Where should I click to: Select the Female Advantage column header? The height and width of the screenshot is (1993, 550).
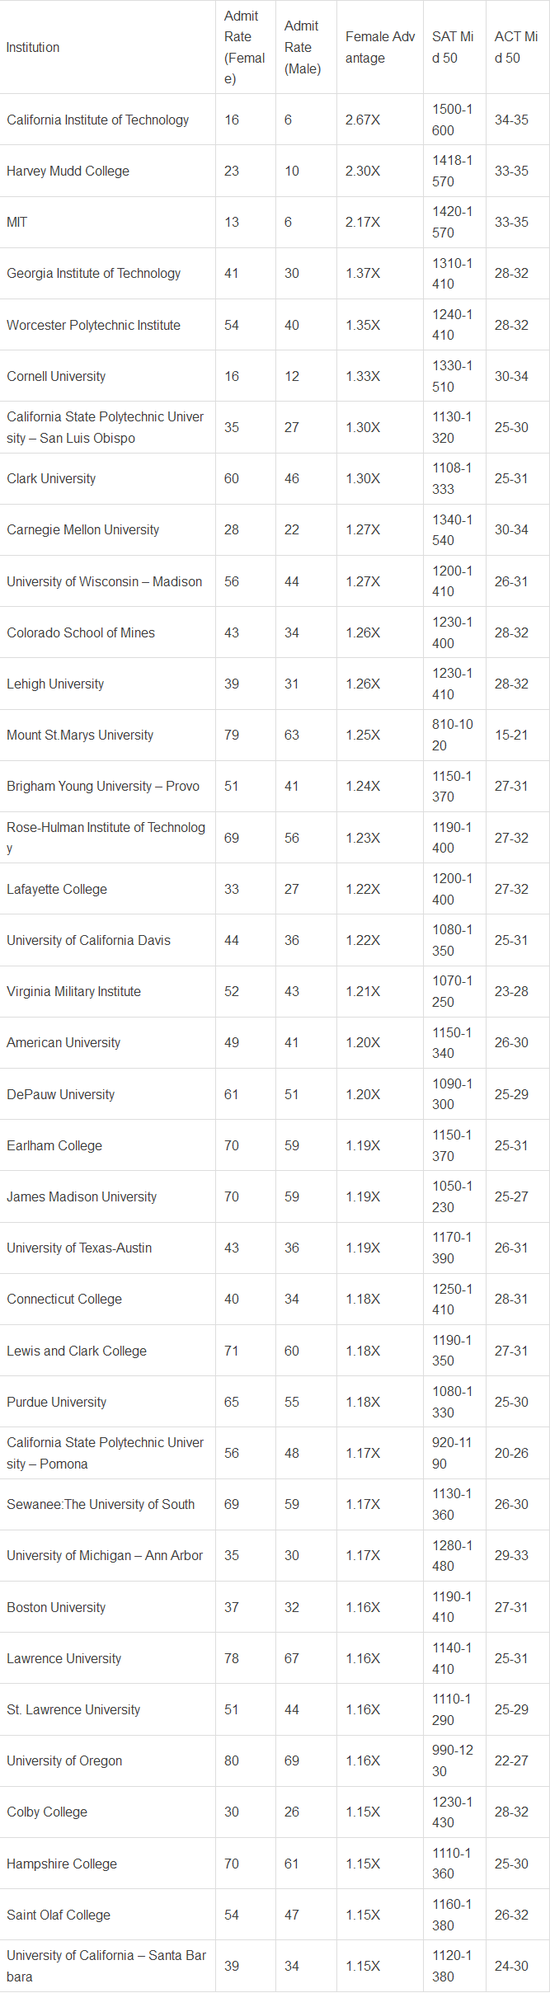coord(380,47)
